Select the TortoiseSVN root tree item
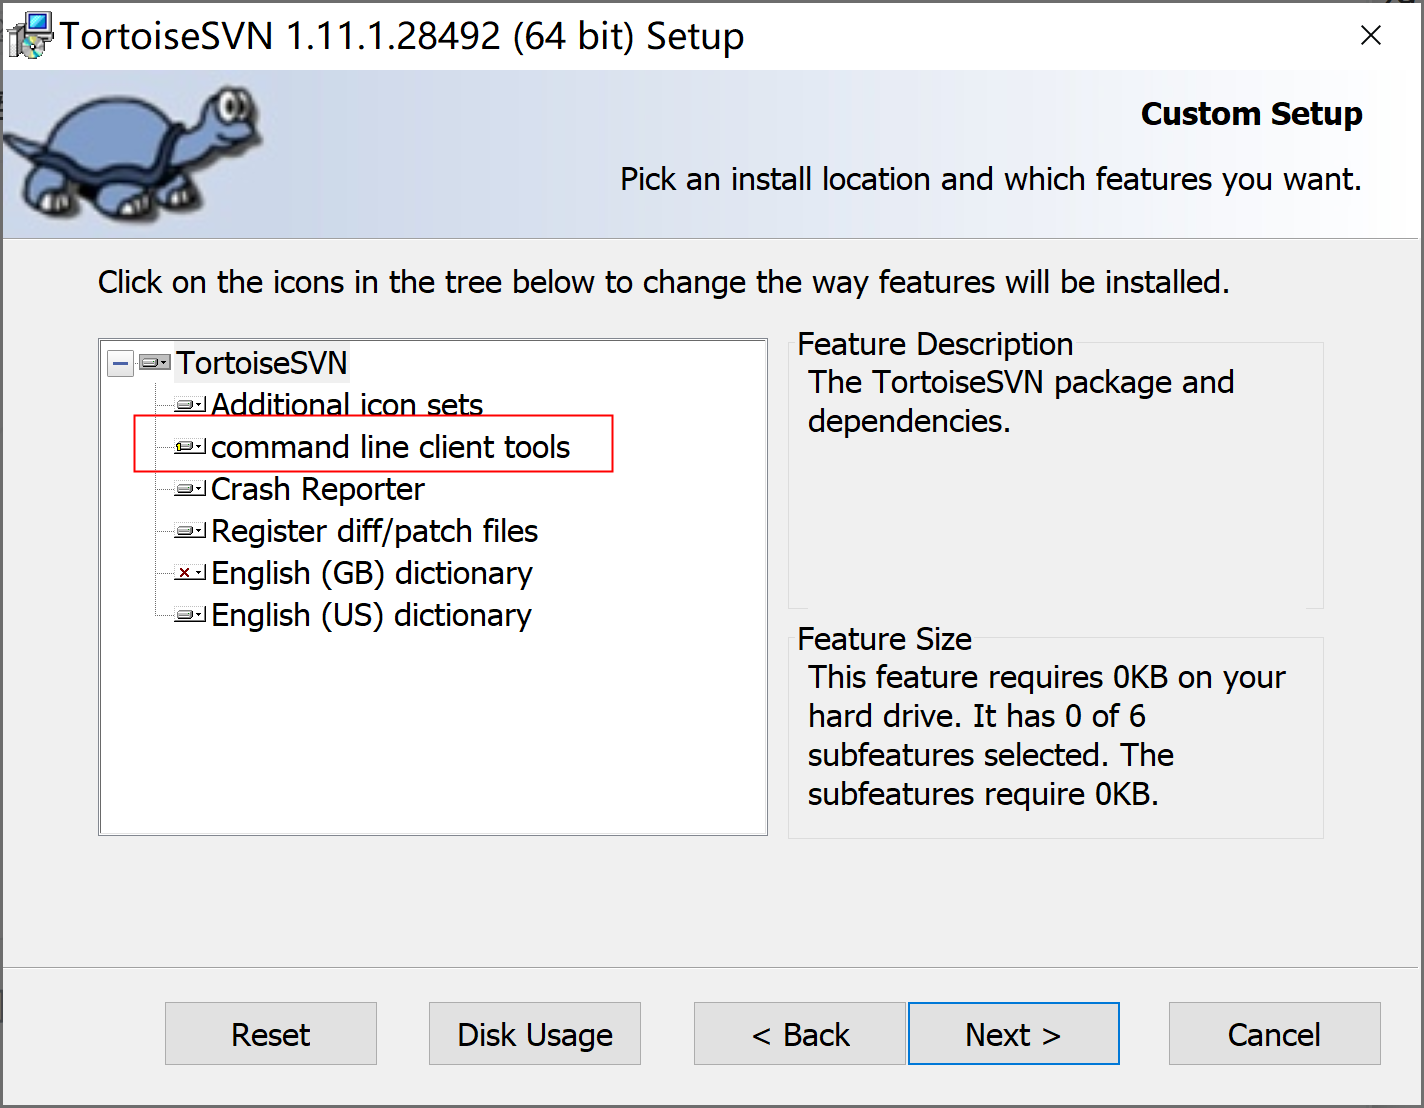 262,363
